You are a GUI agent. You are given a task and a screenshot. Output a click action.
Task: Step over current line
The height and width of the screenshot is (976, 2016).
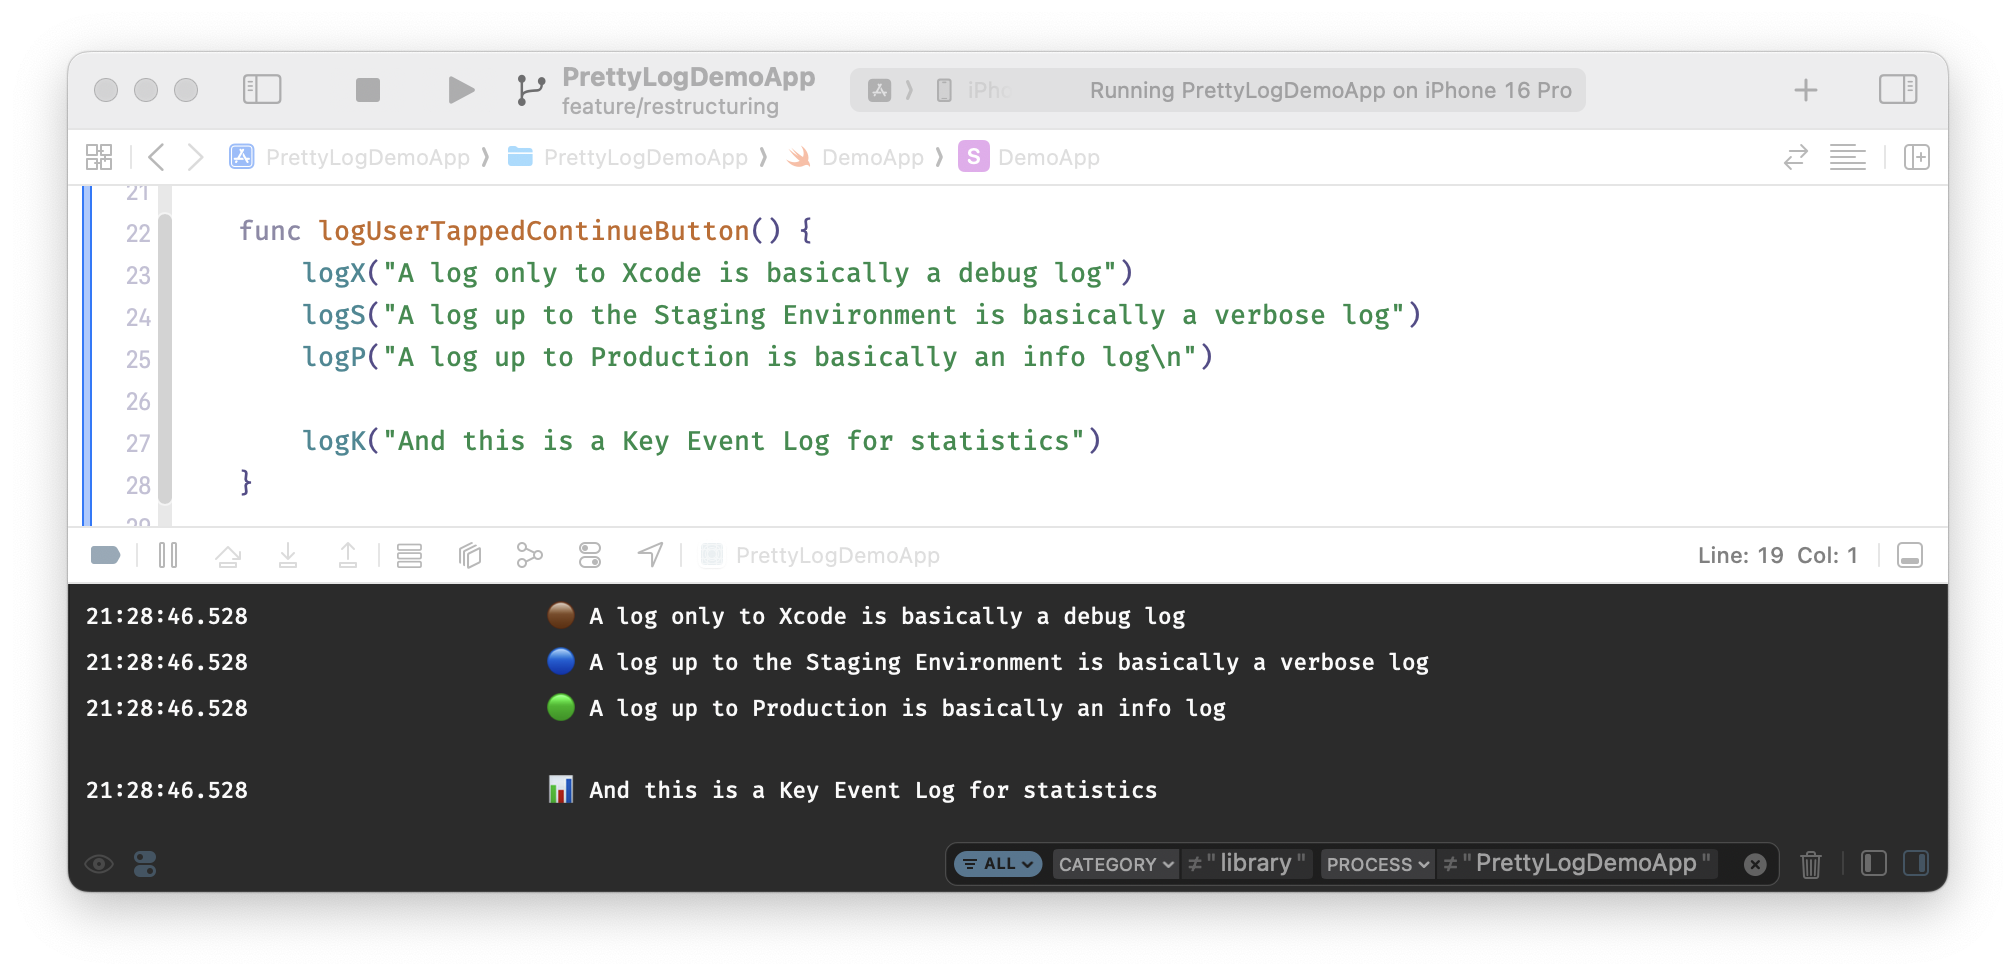pos(228,555)
